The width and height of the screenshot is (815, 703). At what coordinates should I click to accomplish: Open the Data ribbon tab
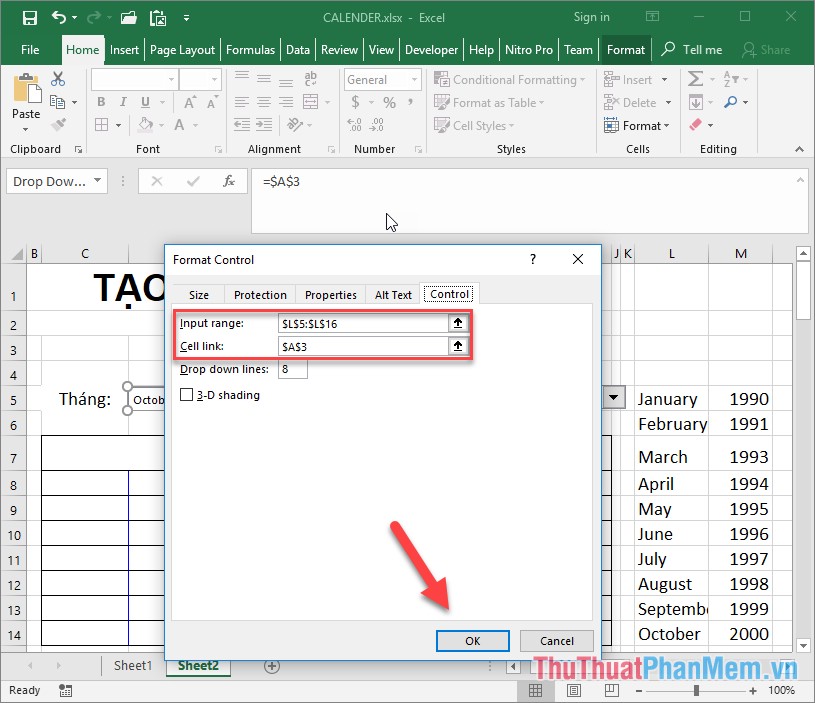click(298, 49)
